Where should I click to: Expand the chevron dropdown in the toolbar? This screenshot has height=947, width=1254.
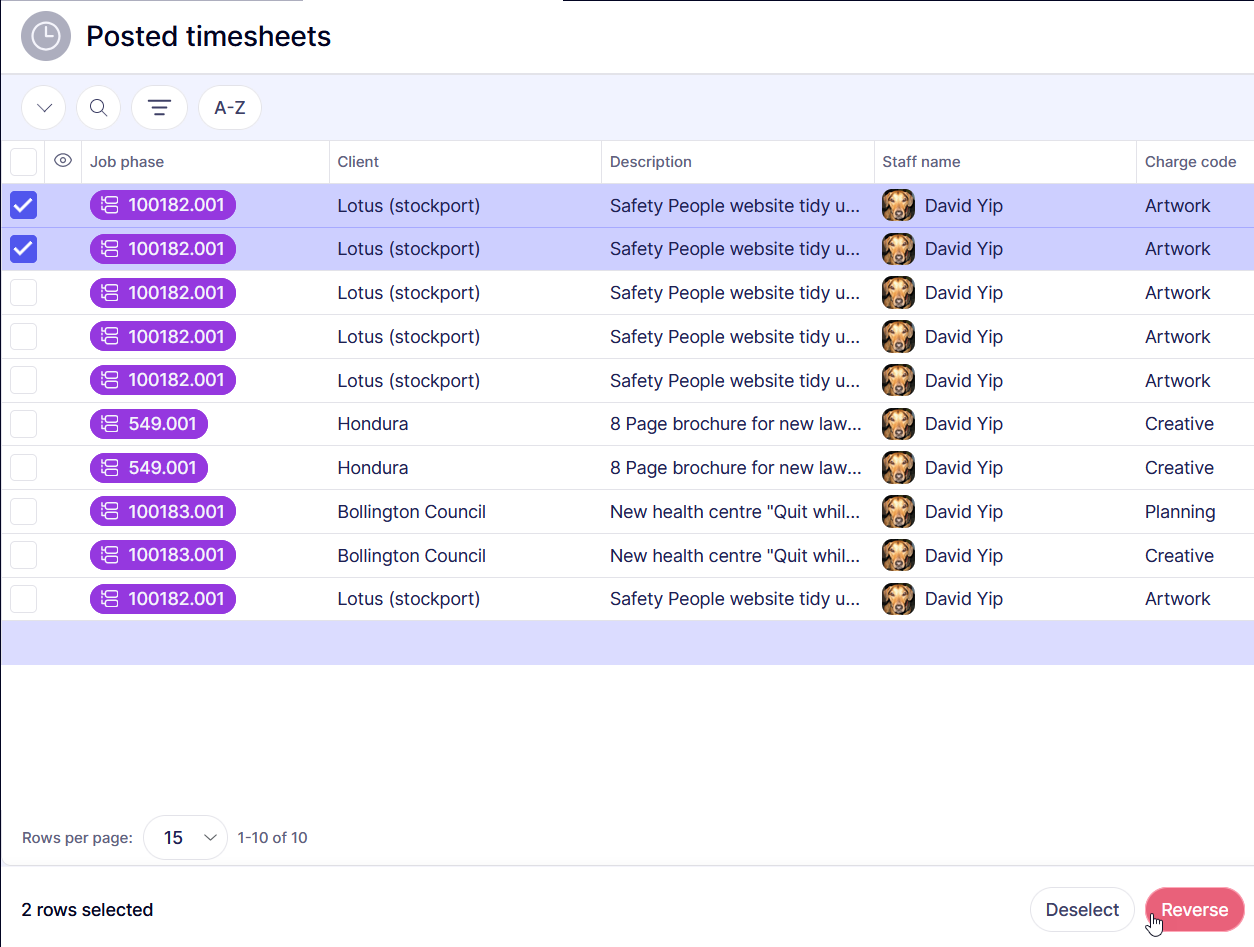[43, 108]
